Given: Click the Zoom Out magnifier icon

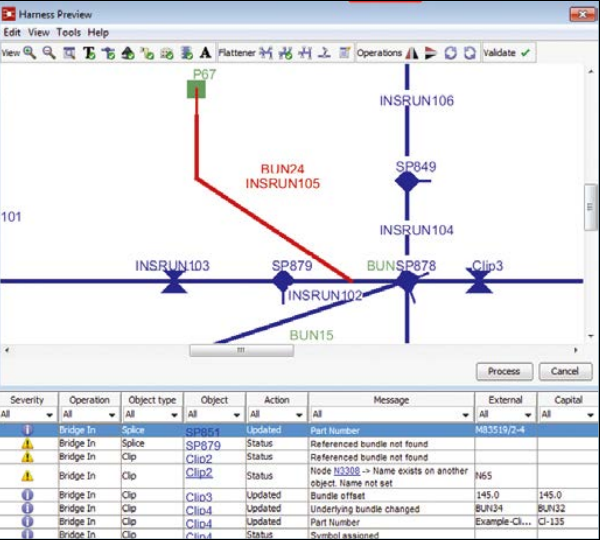Looking at the screenshot, I should coord(48,52).
